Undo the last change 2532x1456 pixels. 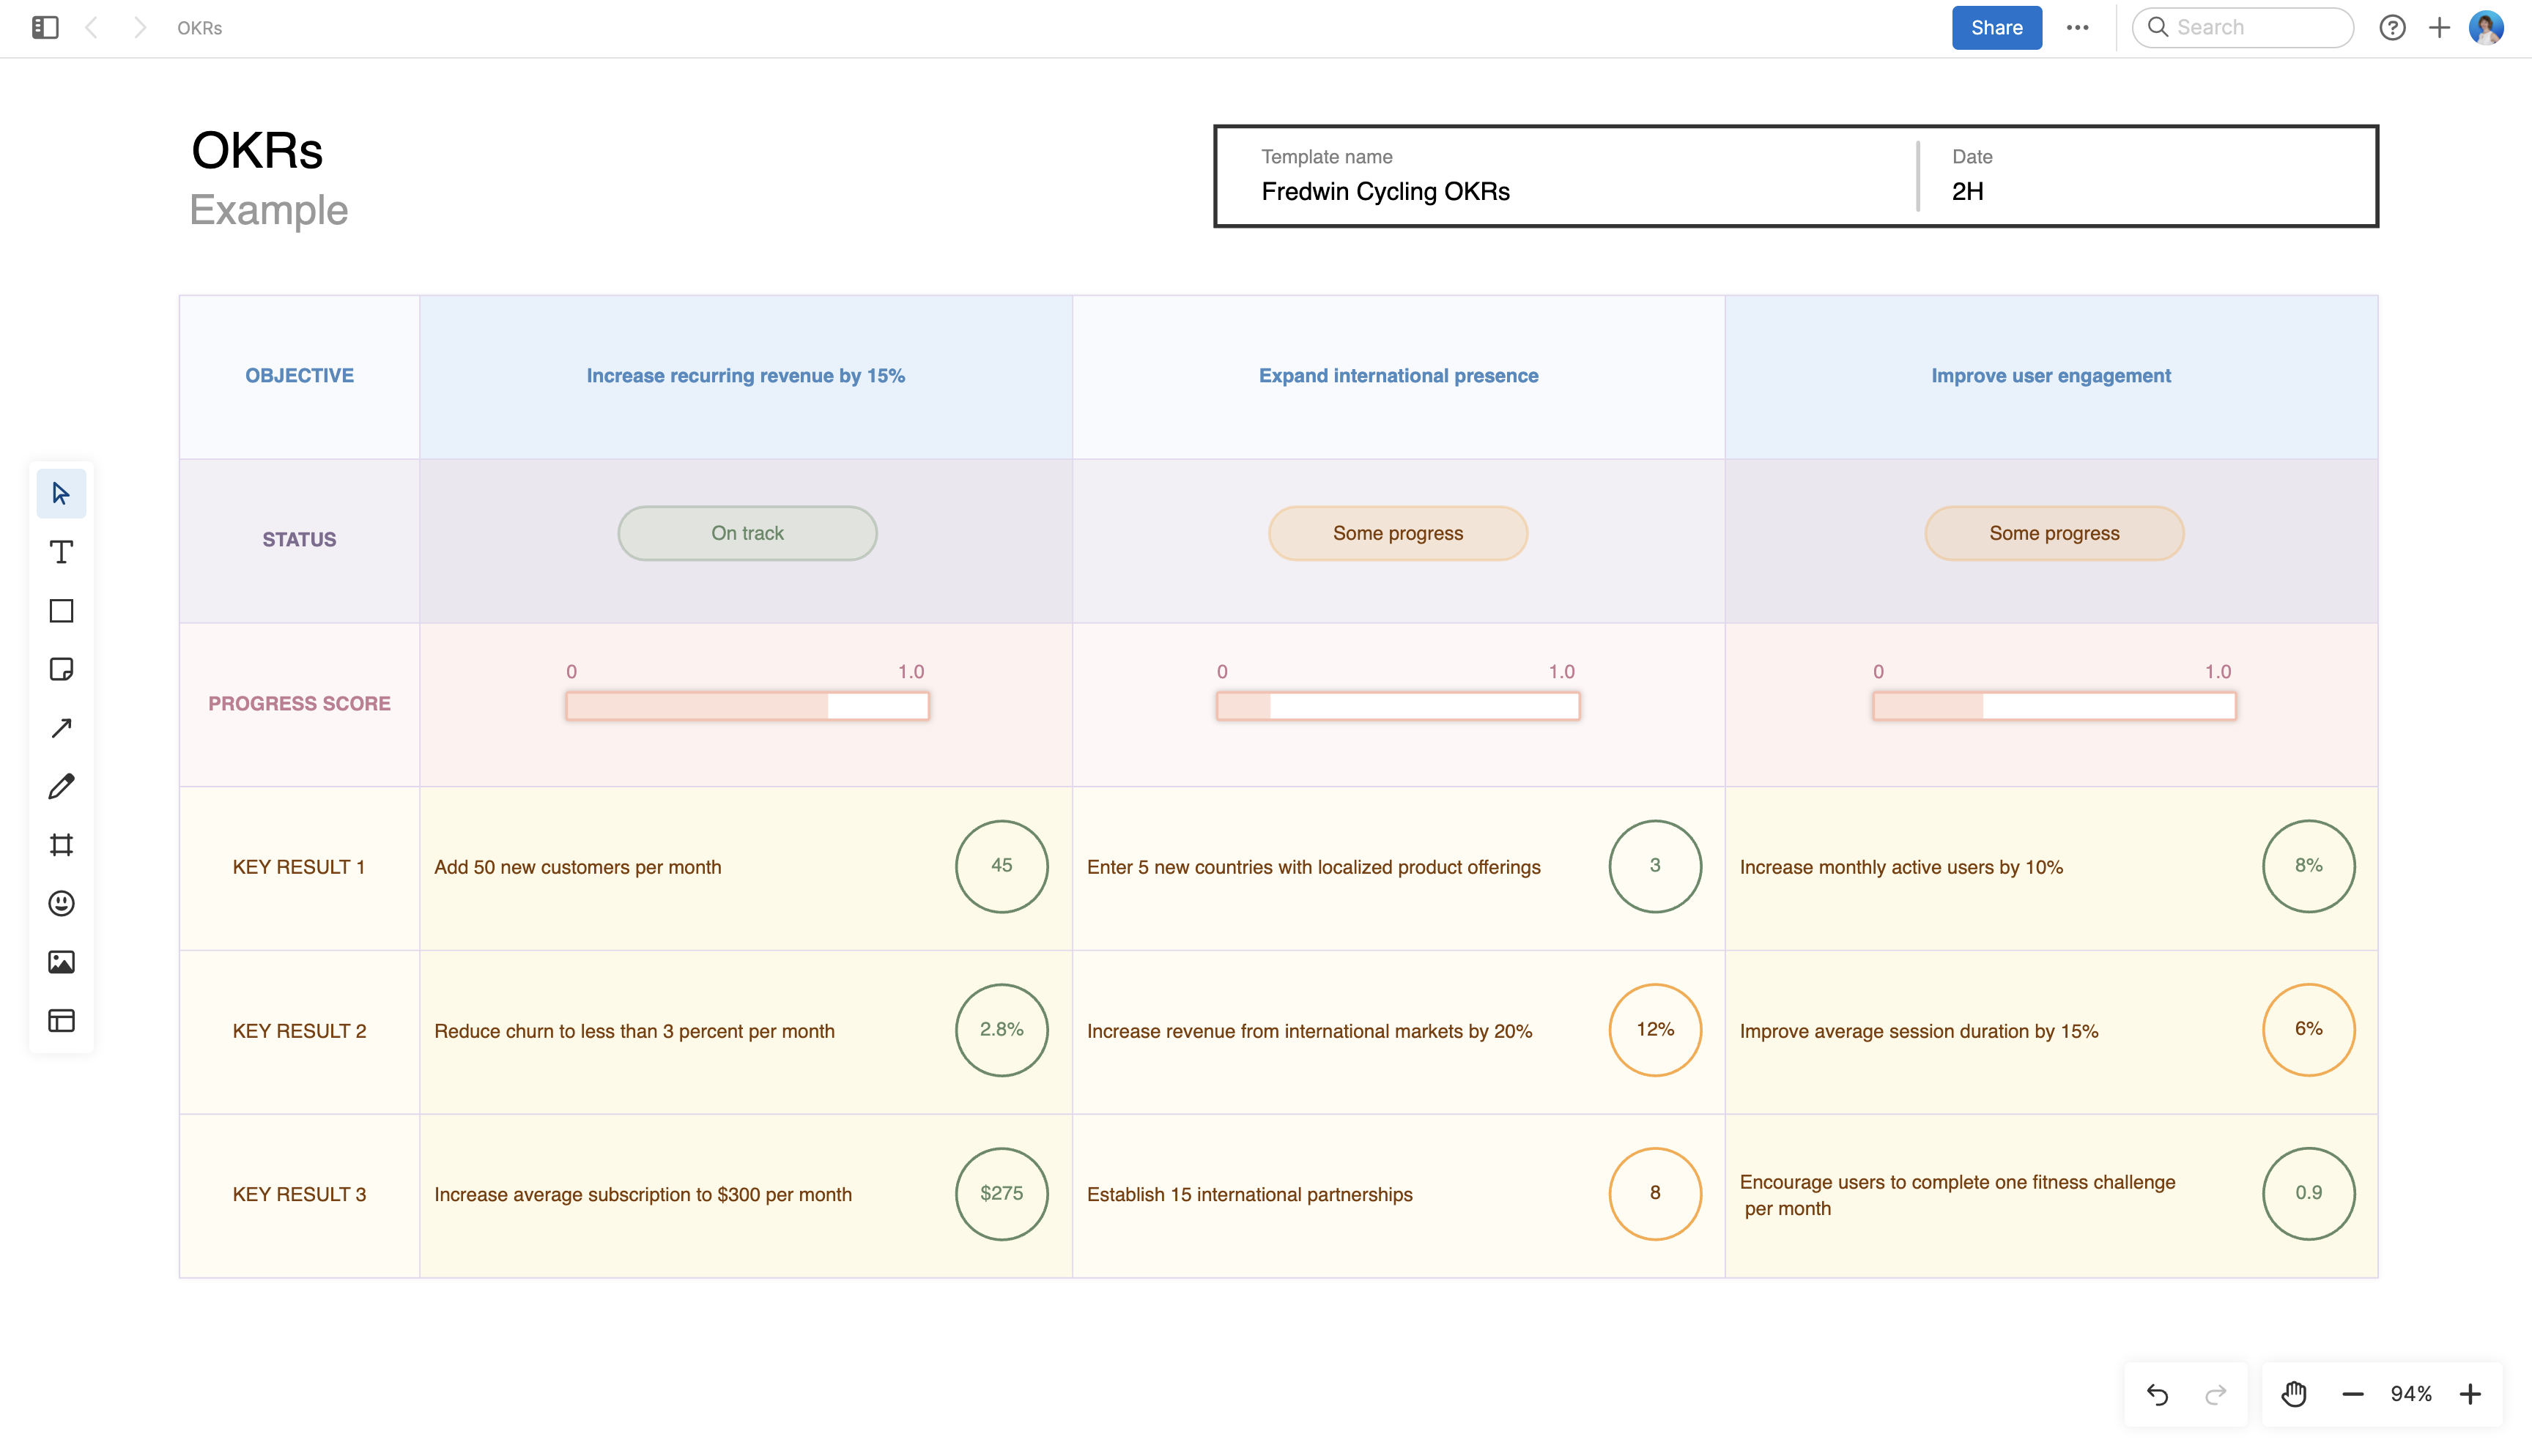pos(2157,1393)
